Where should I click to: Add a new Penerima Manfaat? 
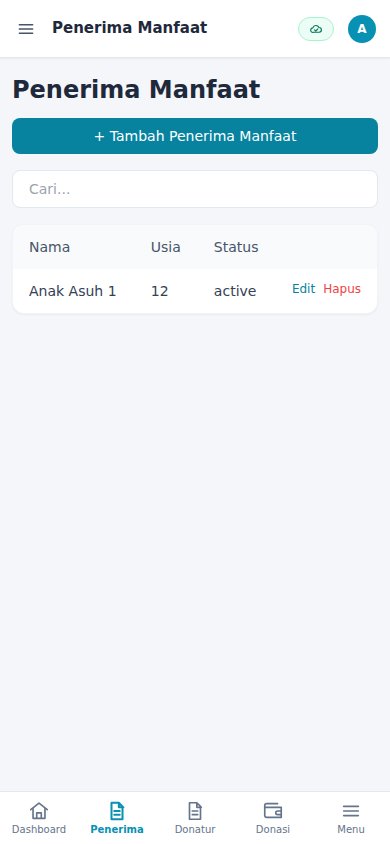coord(195,136)
